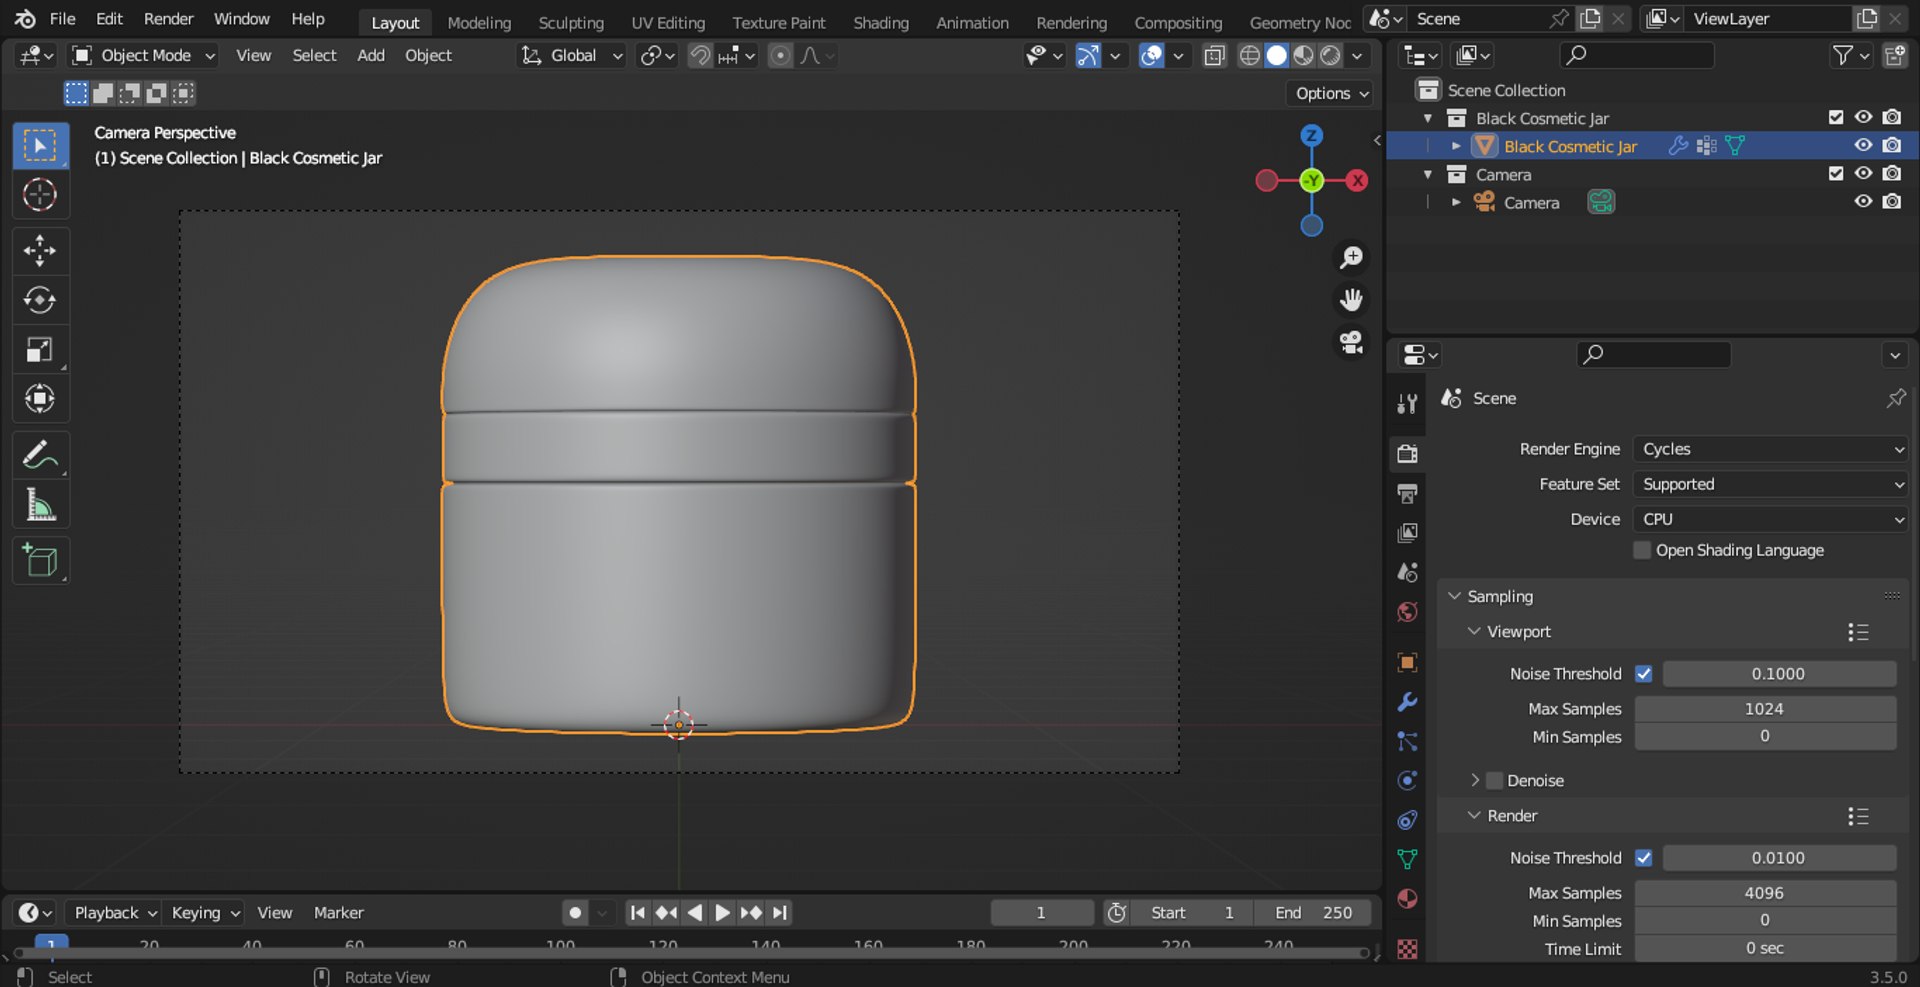Hide Black Cosmetic Jar object in viewport
This screenshot has width=1920, height=987.
pyautogui.click(x=1863, y=145)
